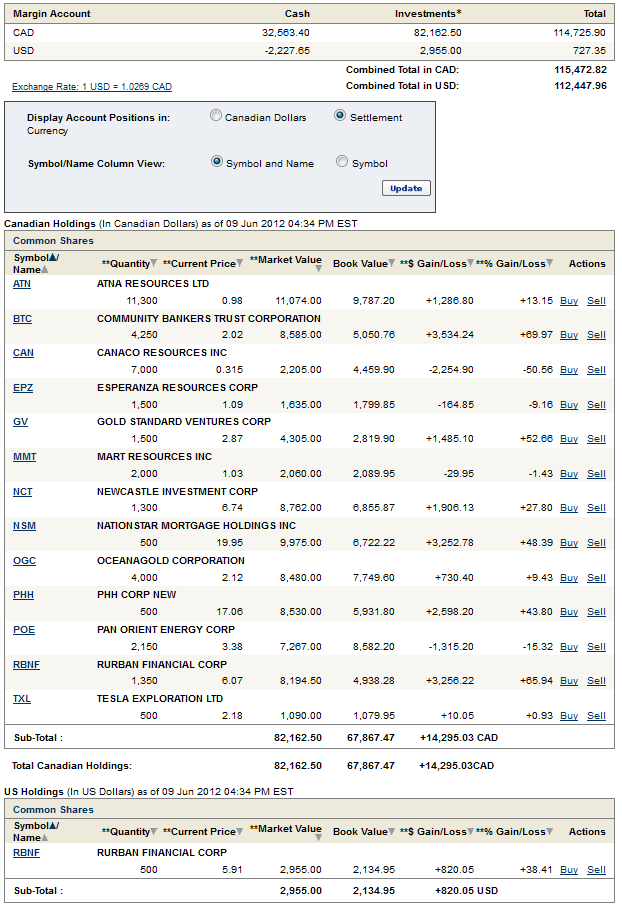Sort US holdings by Book Value arrow
622x907 pixels.
point(392,832)
